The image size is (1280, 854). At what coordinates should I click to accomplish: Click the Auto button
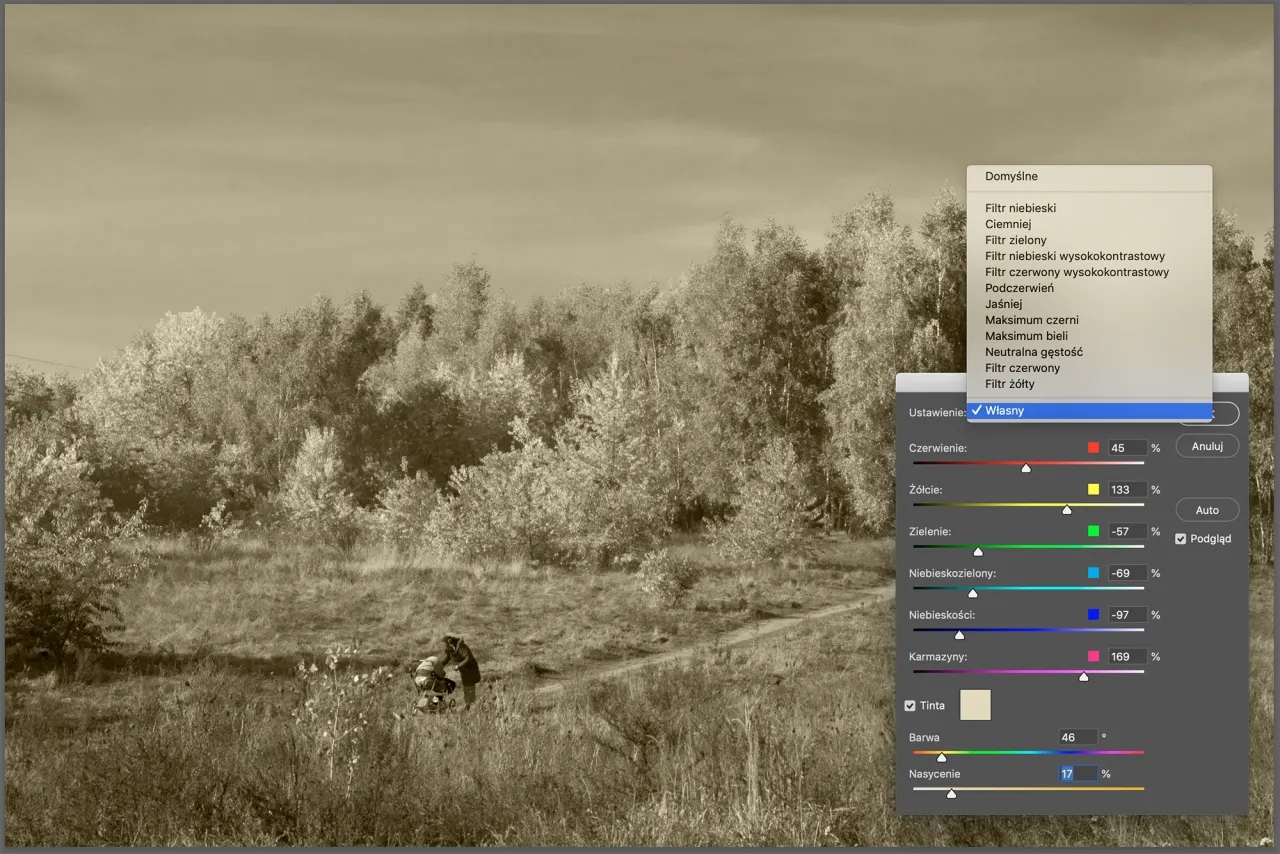(x=1207, y=510)
